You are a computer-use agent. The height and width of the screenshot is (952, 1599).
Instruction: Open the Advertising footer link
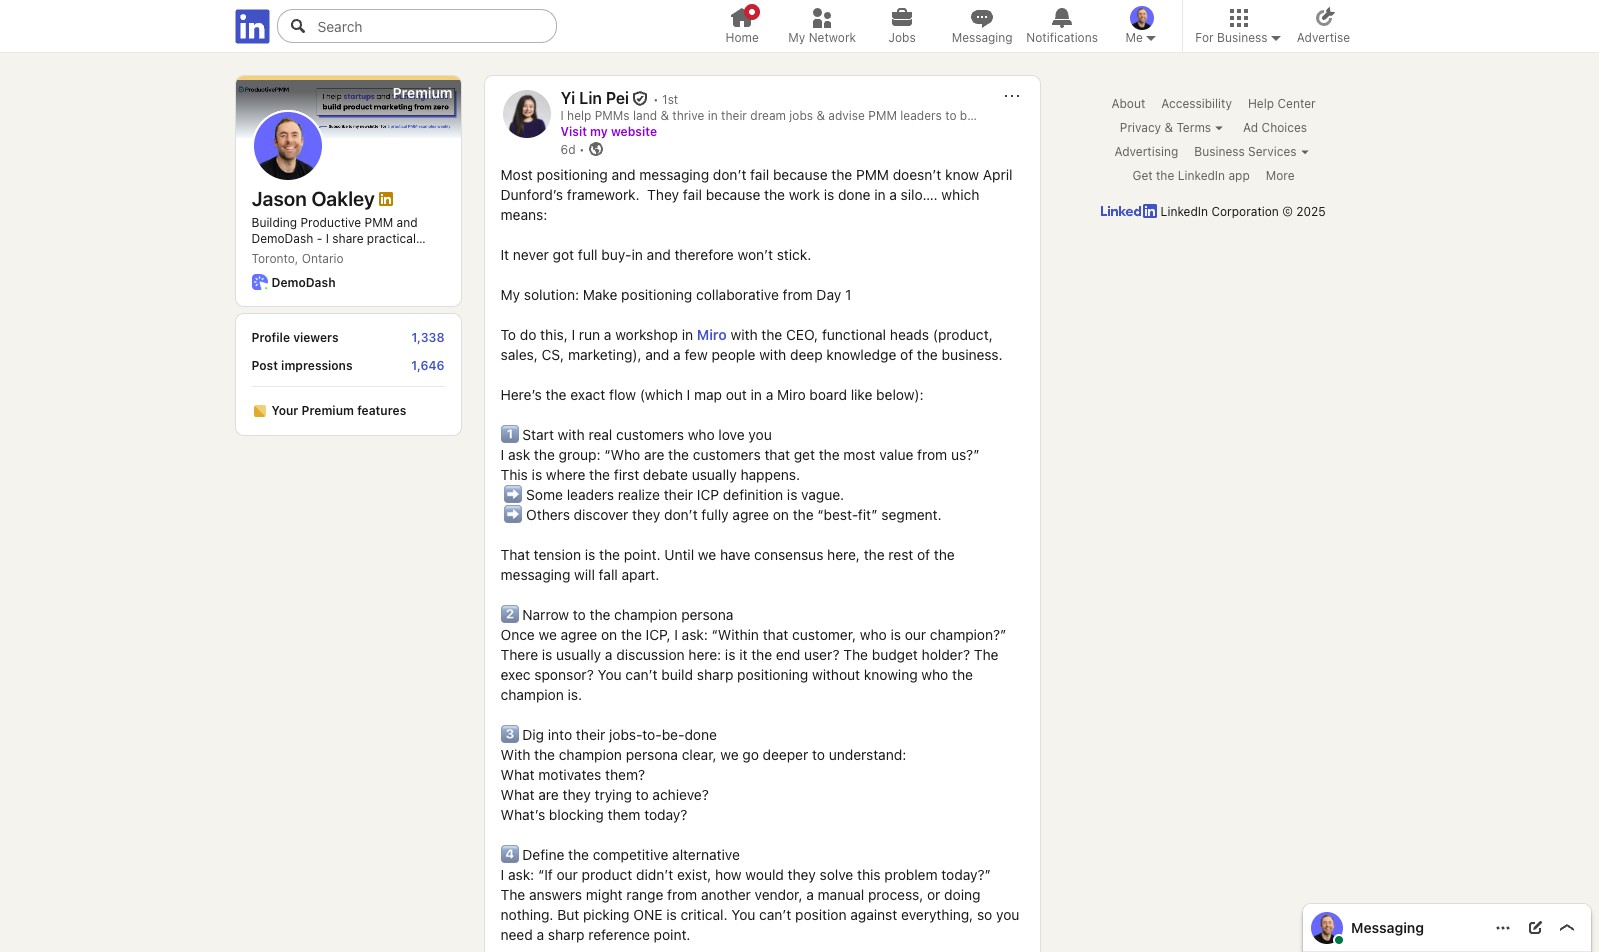pyautogui.click(x=1146, y=152)
